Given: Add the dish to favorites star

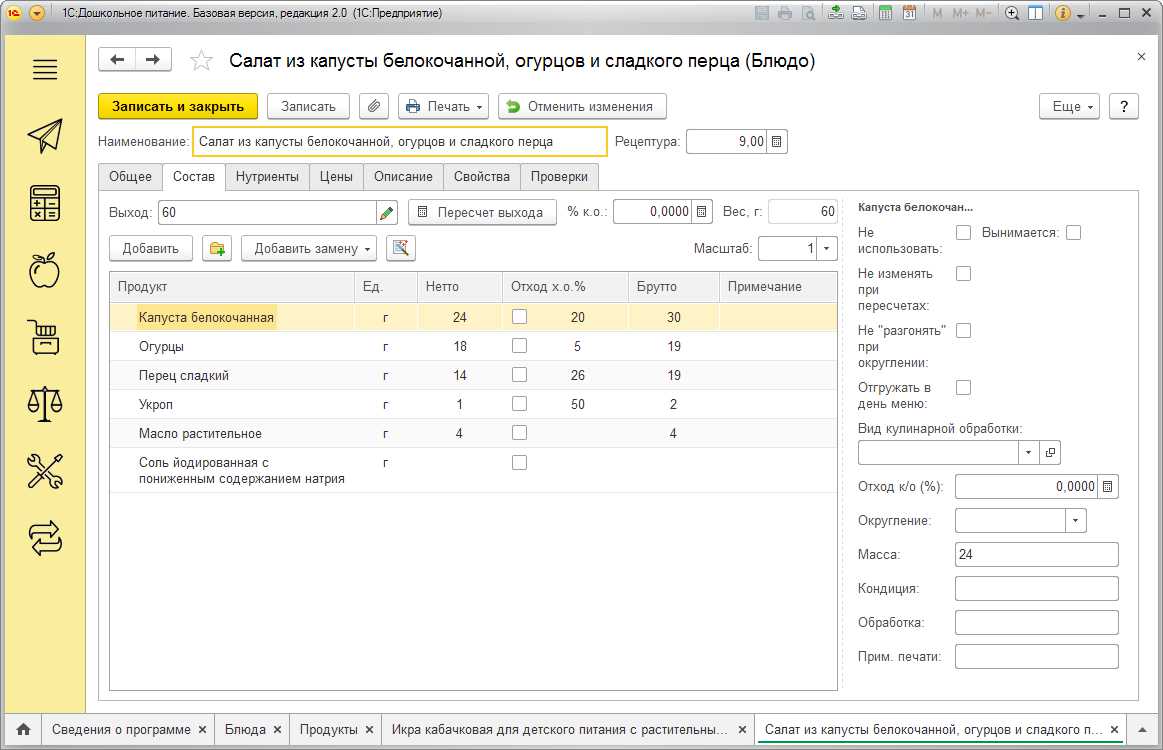Looking at the screenshot, I should 201,61.
